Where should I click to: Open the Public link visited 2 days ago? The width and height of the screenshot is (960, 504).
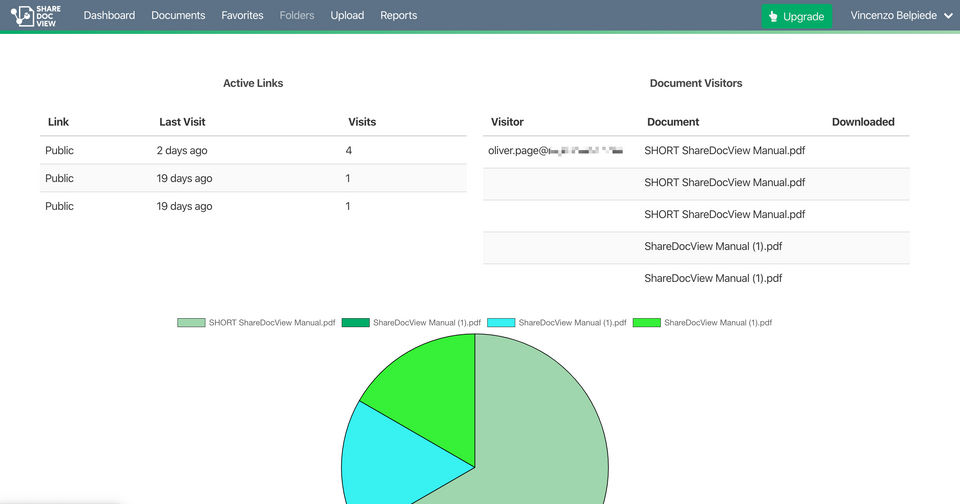(x=59, y=150)
